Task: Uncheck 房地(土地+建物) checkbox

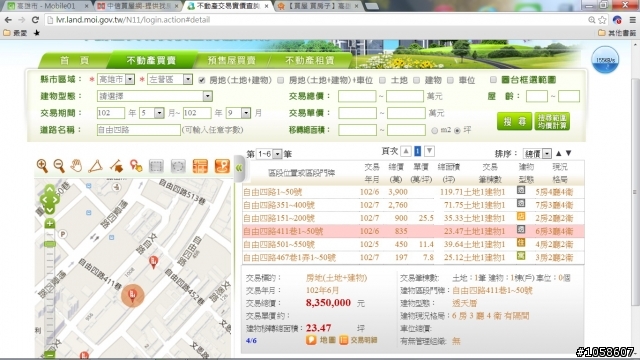Action: pyautogui.click(x=202, y=80)
